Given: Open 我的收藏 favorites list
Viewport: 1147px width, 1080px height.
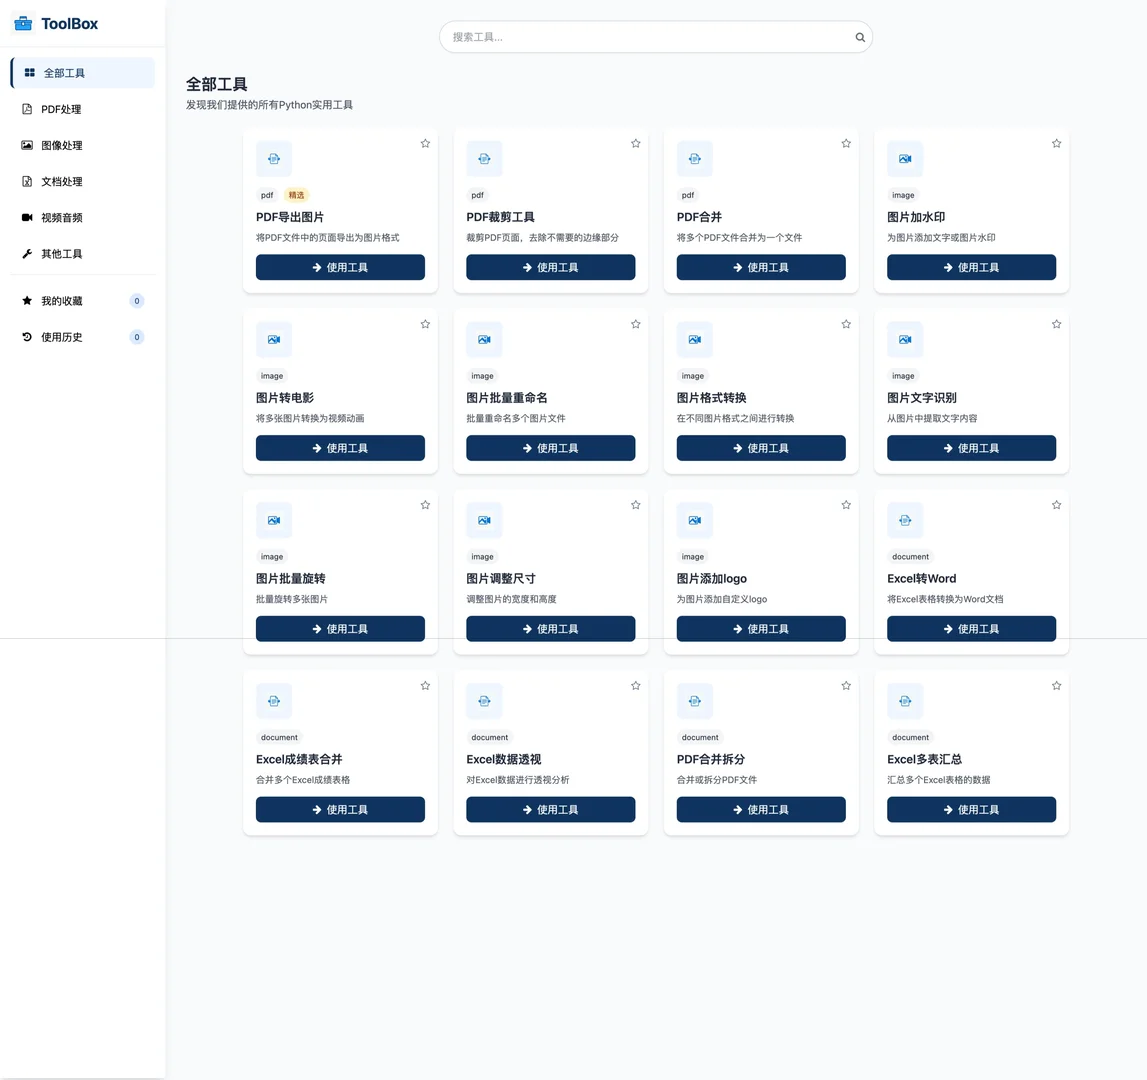Looking at the screenshot, I should coord(83,301).
